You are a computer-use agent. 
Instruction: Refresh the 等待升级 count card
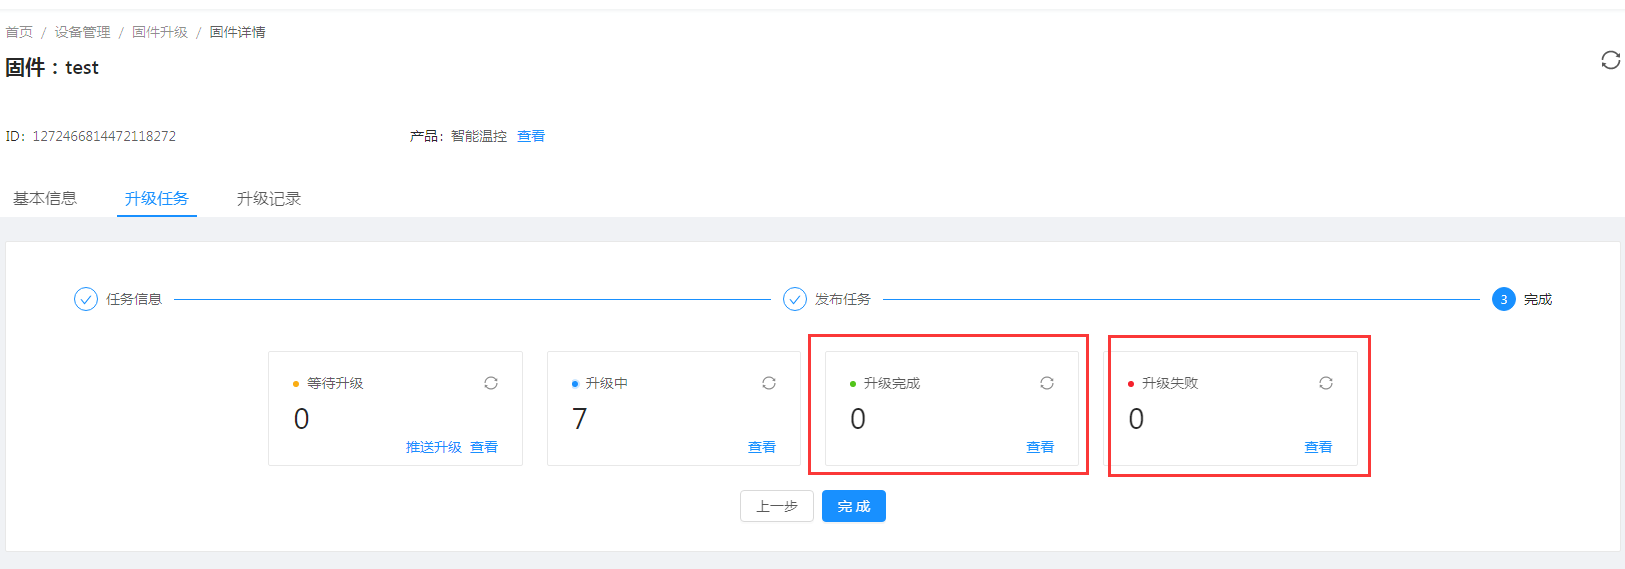tap(491, 383)
